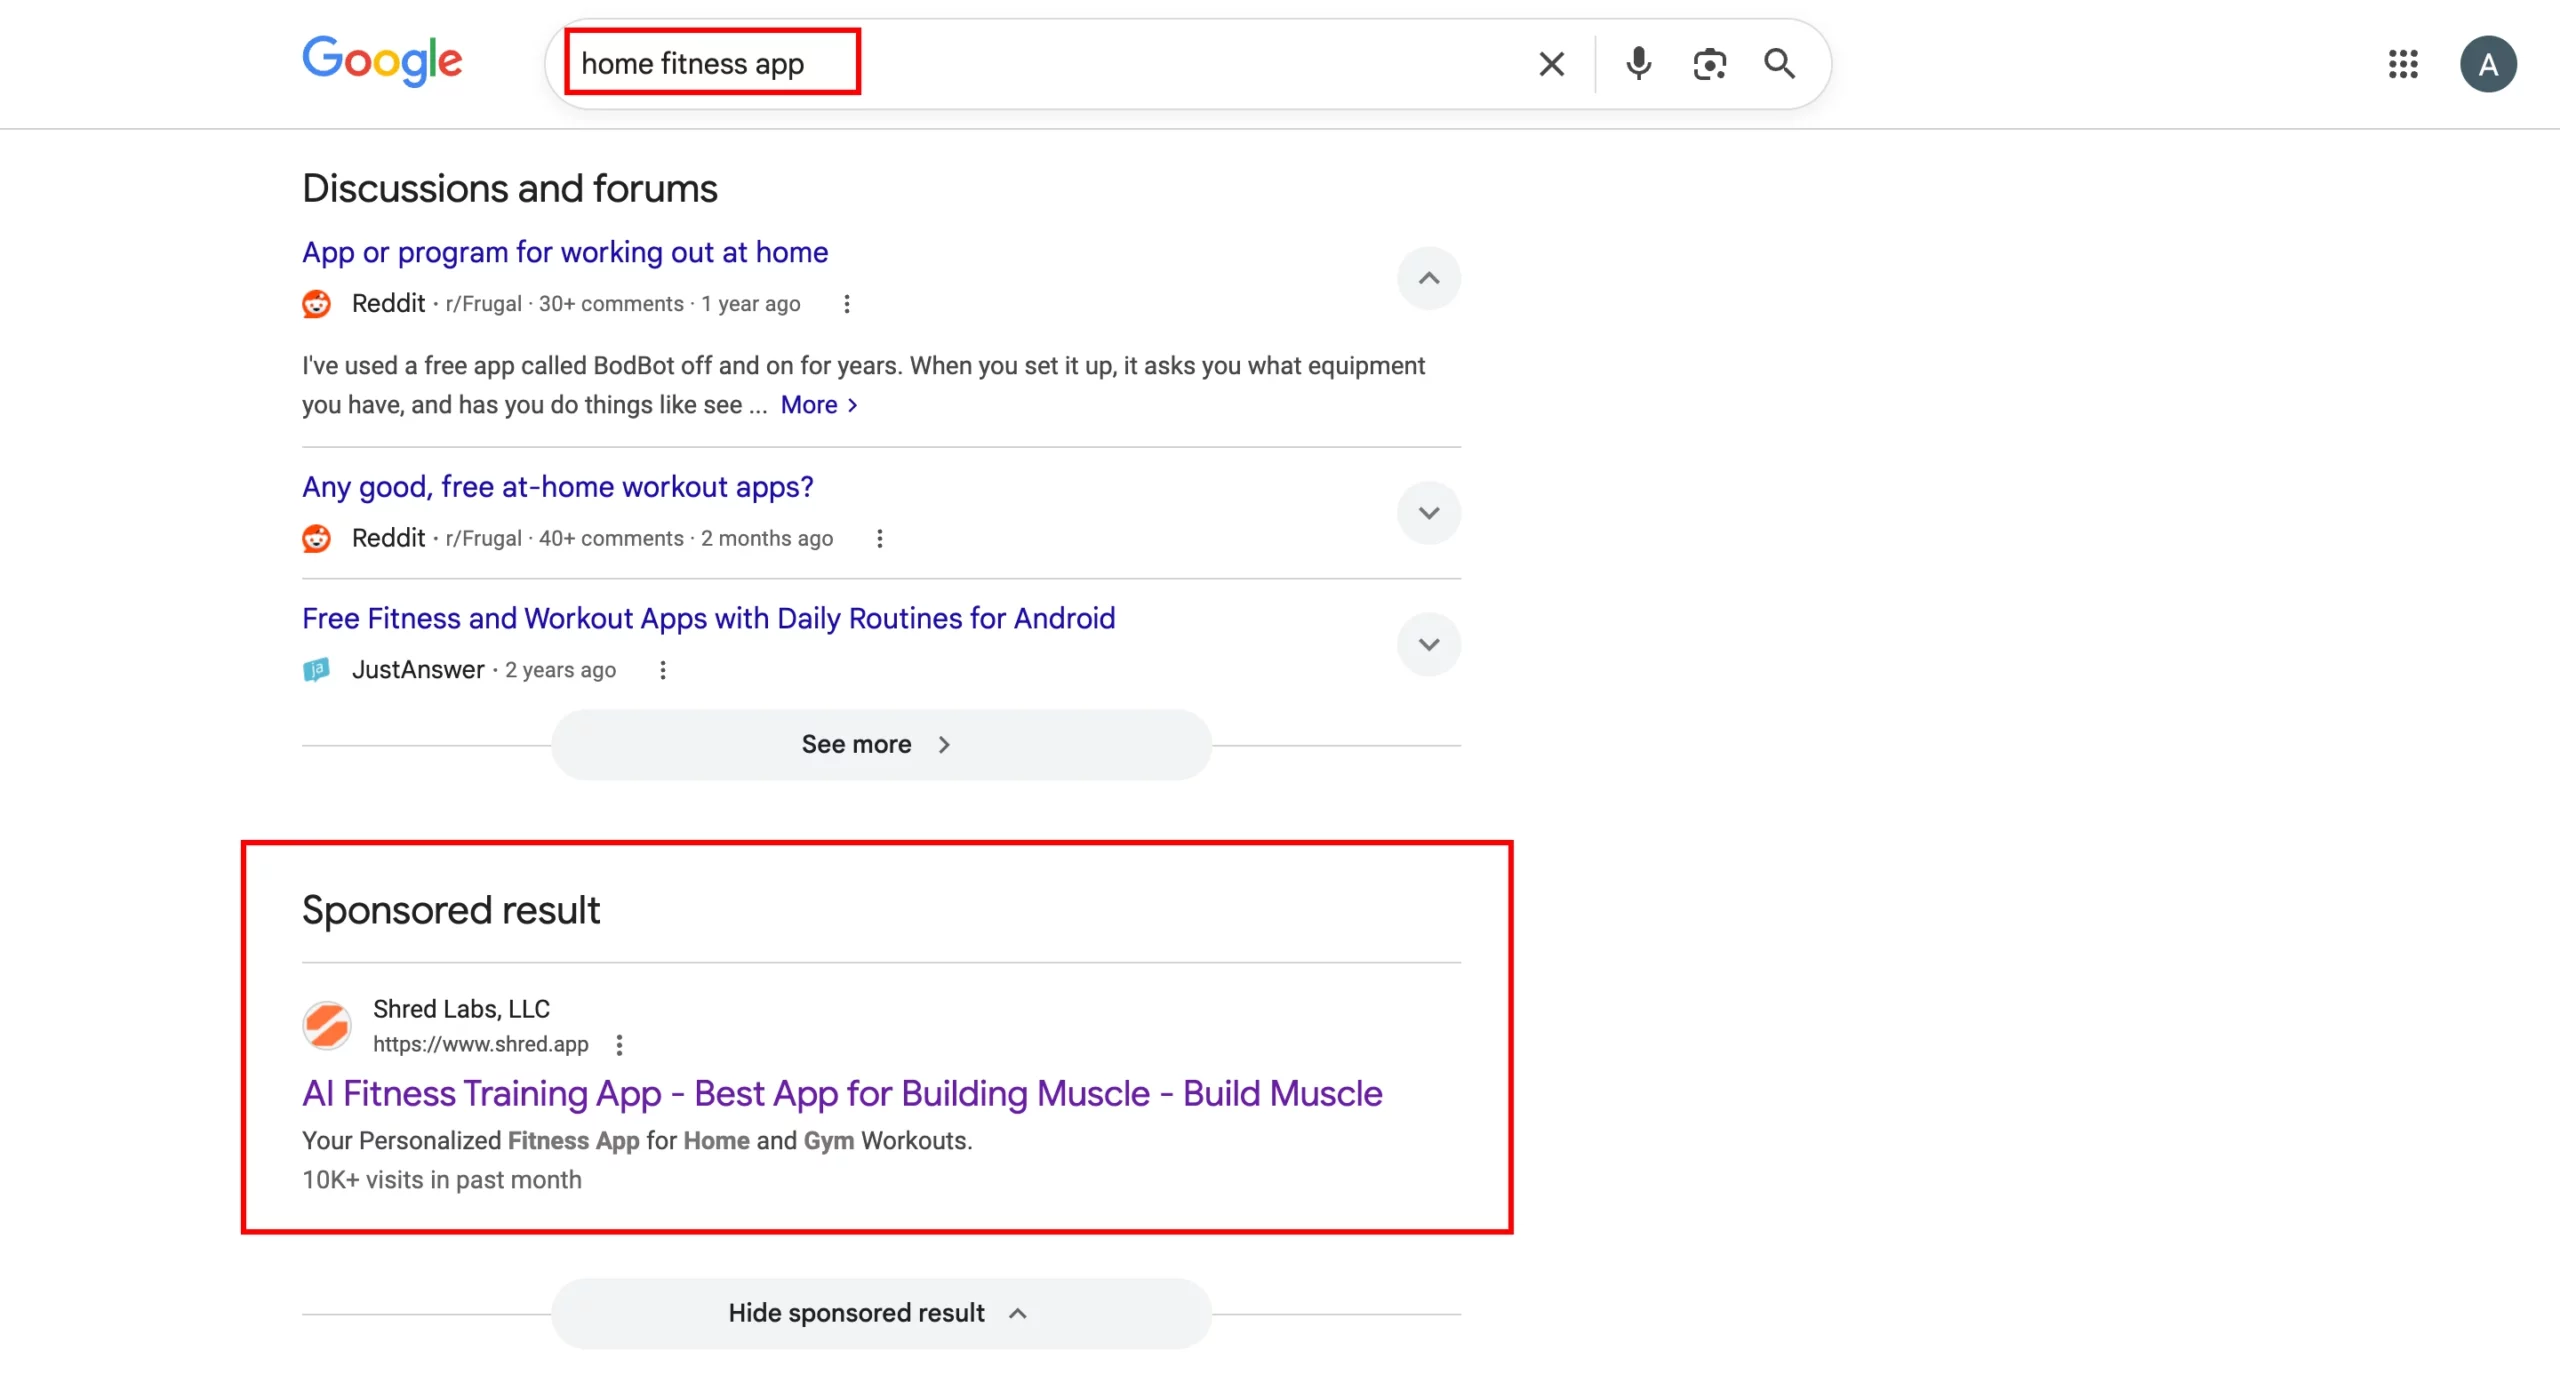Click See more discussions button

tap(881, 744)
